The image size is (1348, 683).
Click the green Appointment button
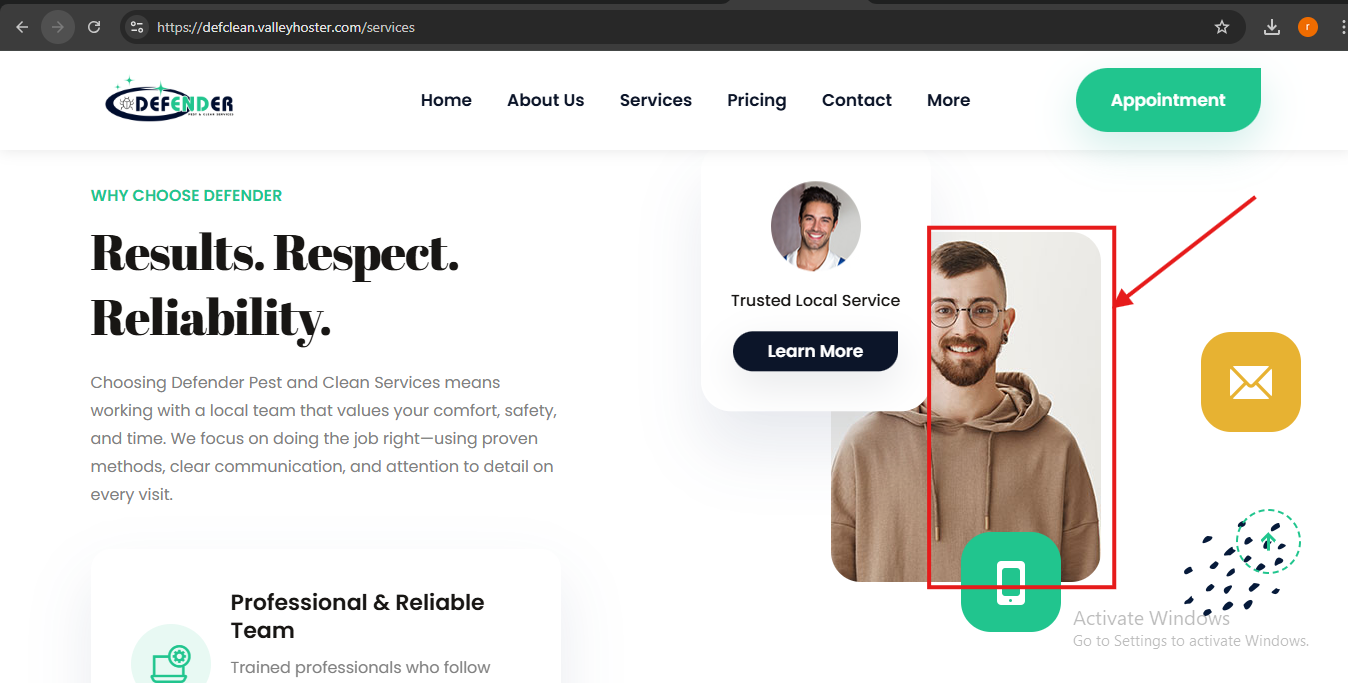click(x=1168, y=100)
